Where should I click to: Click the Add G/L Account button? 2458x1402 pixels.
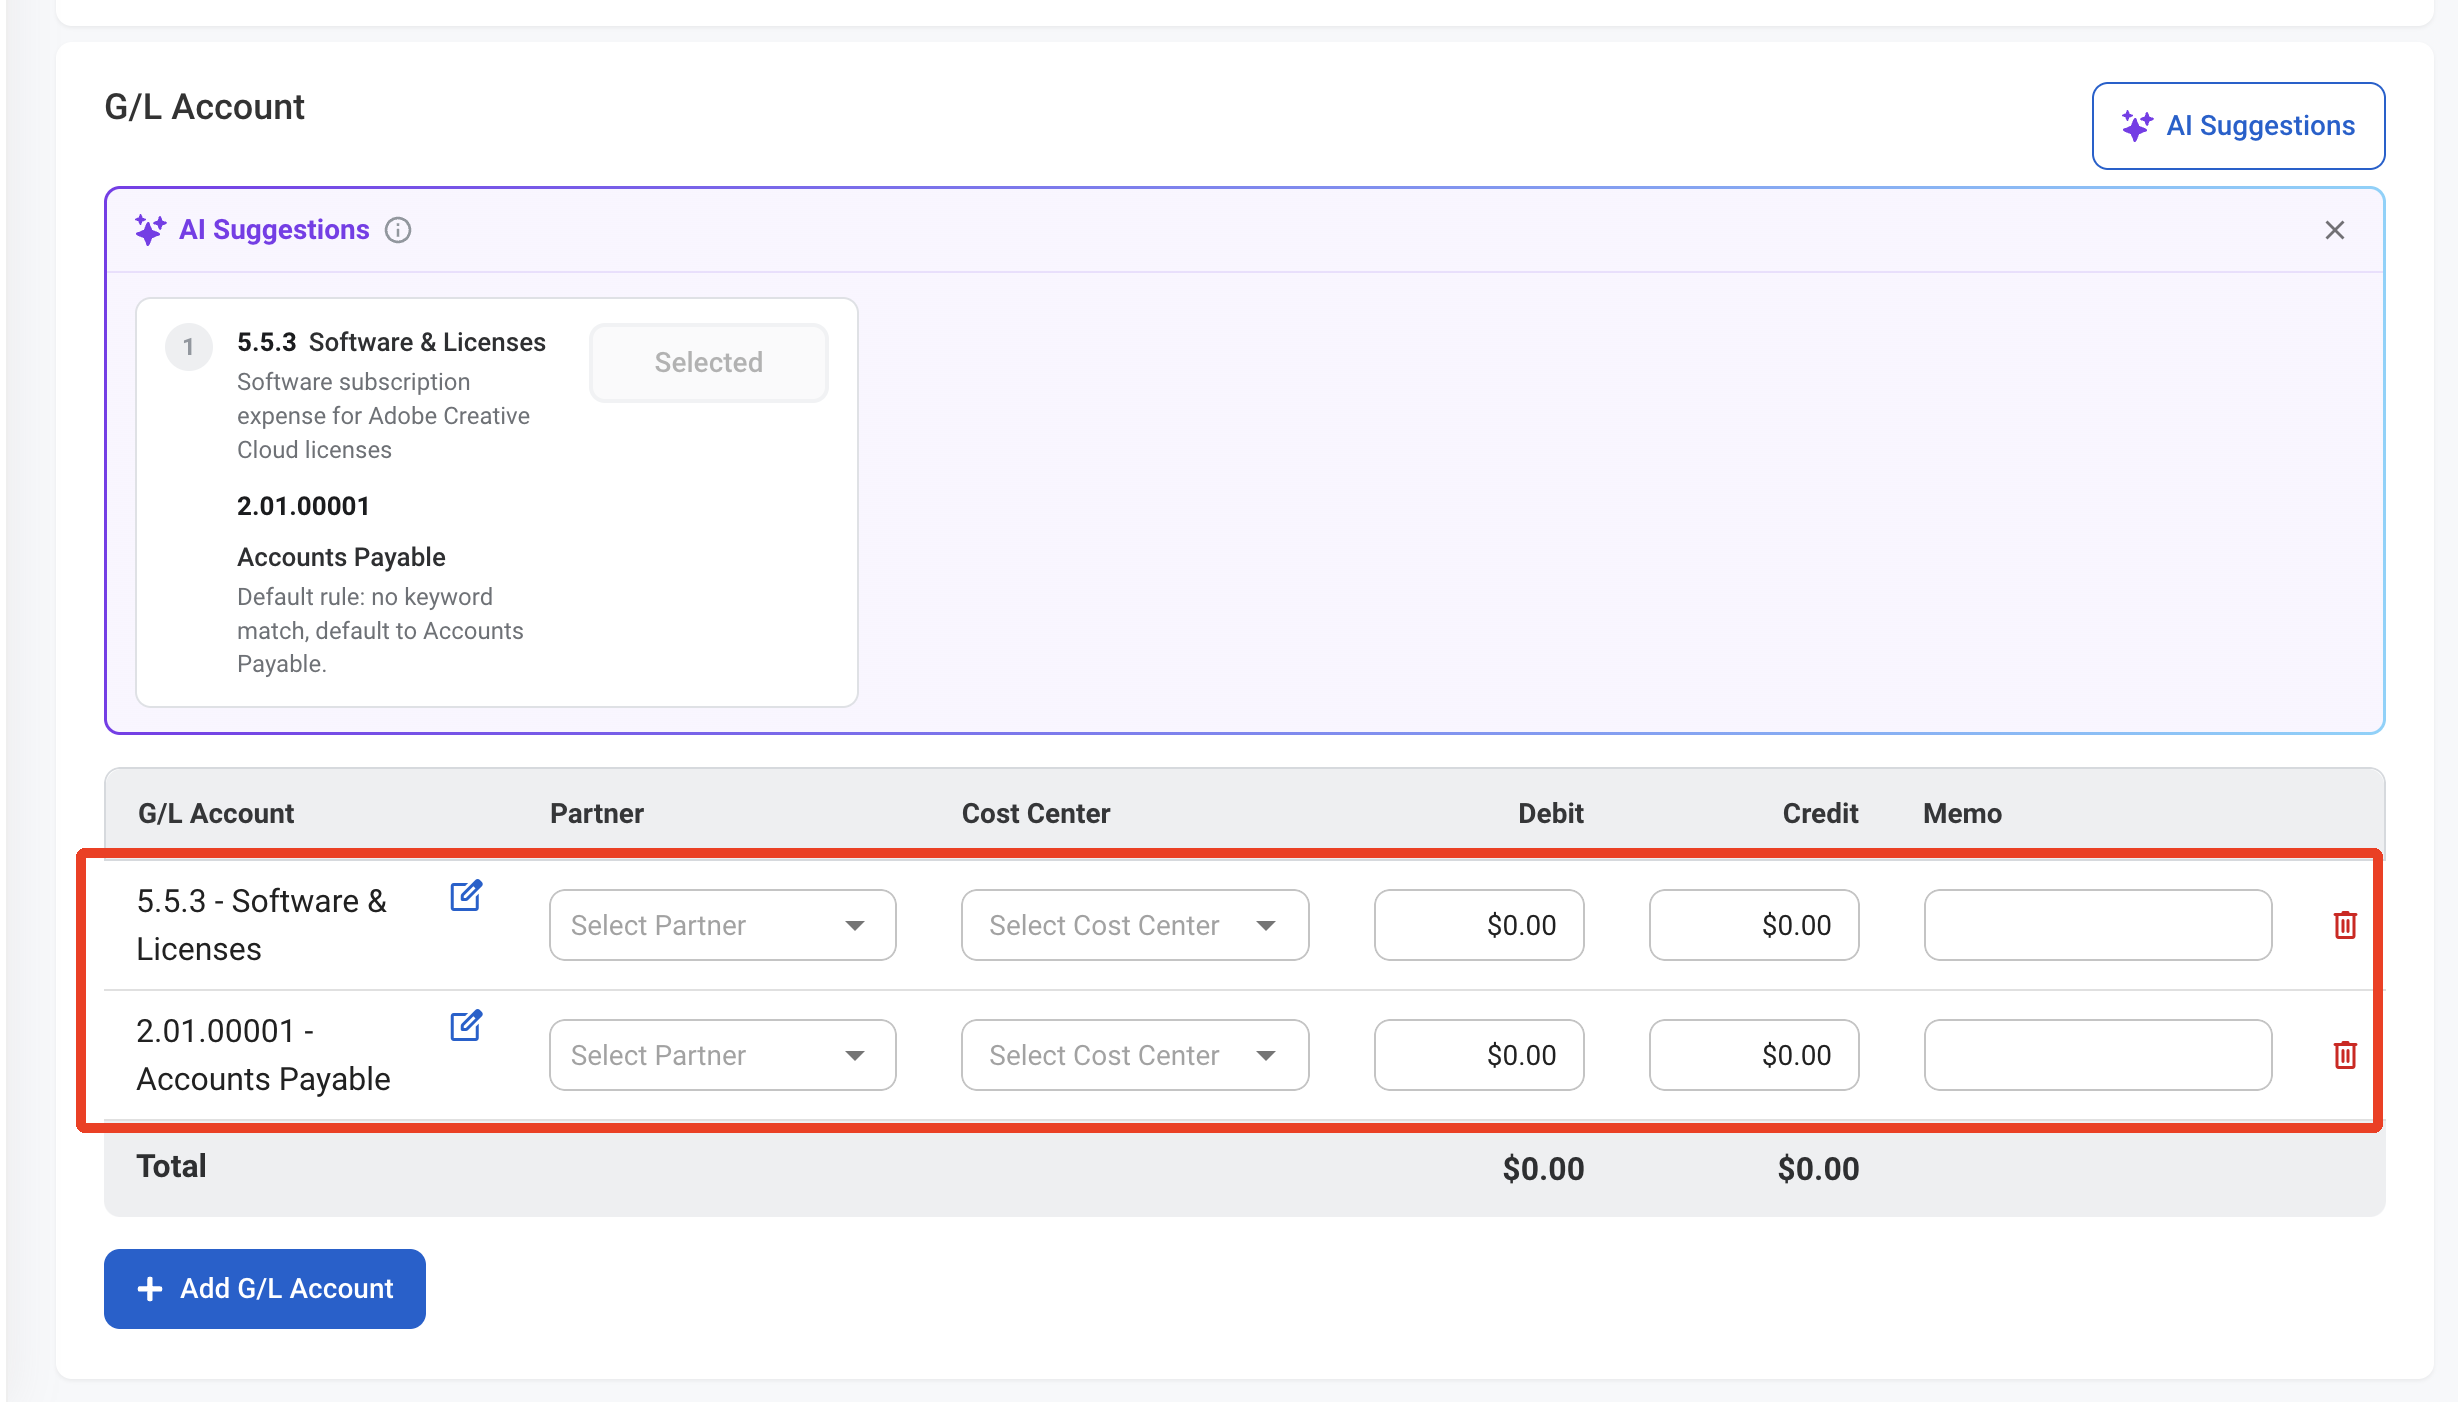[x=265, y=1289]
